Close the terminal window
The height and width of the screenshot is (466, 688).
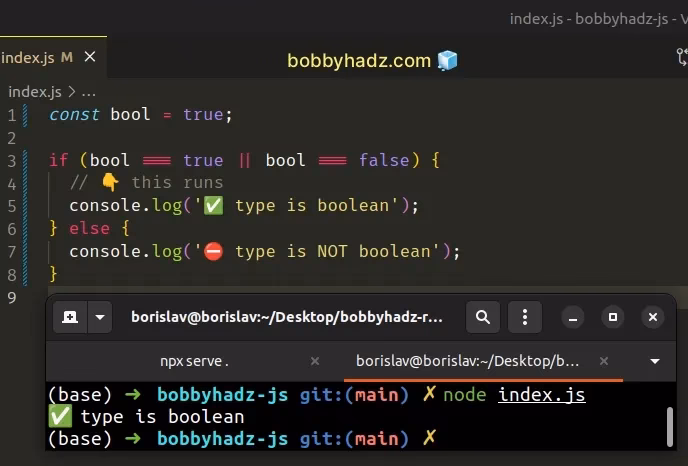click(653, 317)
